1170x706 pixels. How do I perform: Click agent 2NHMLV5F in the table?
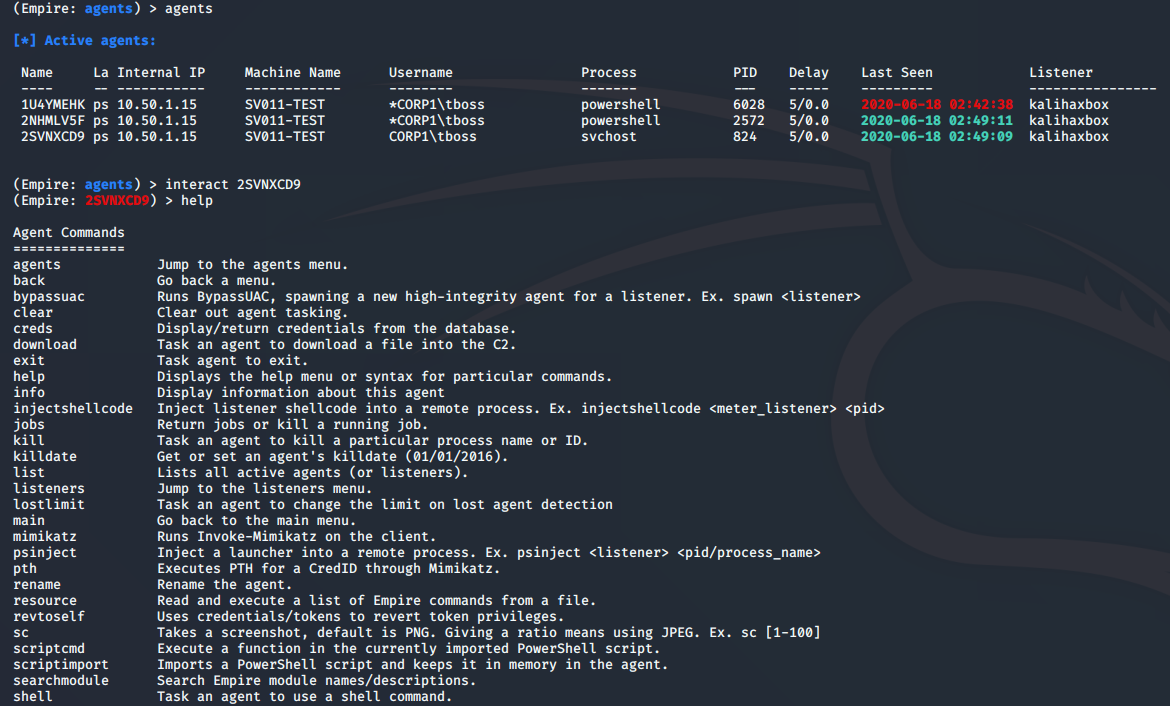pyautogui.click(x=53, y=120)
